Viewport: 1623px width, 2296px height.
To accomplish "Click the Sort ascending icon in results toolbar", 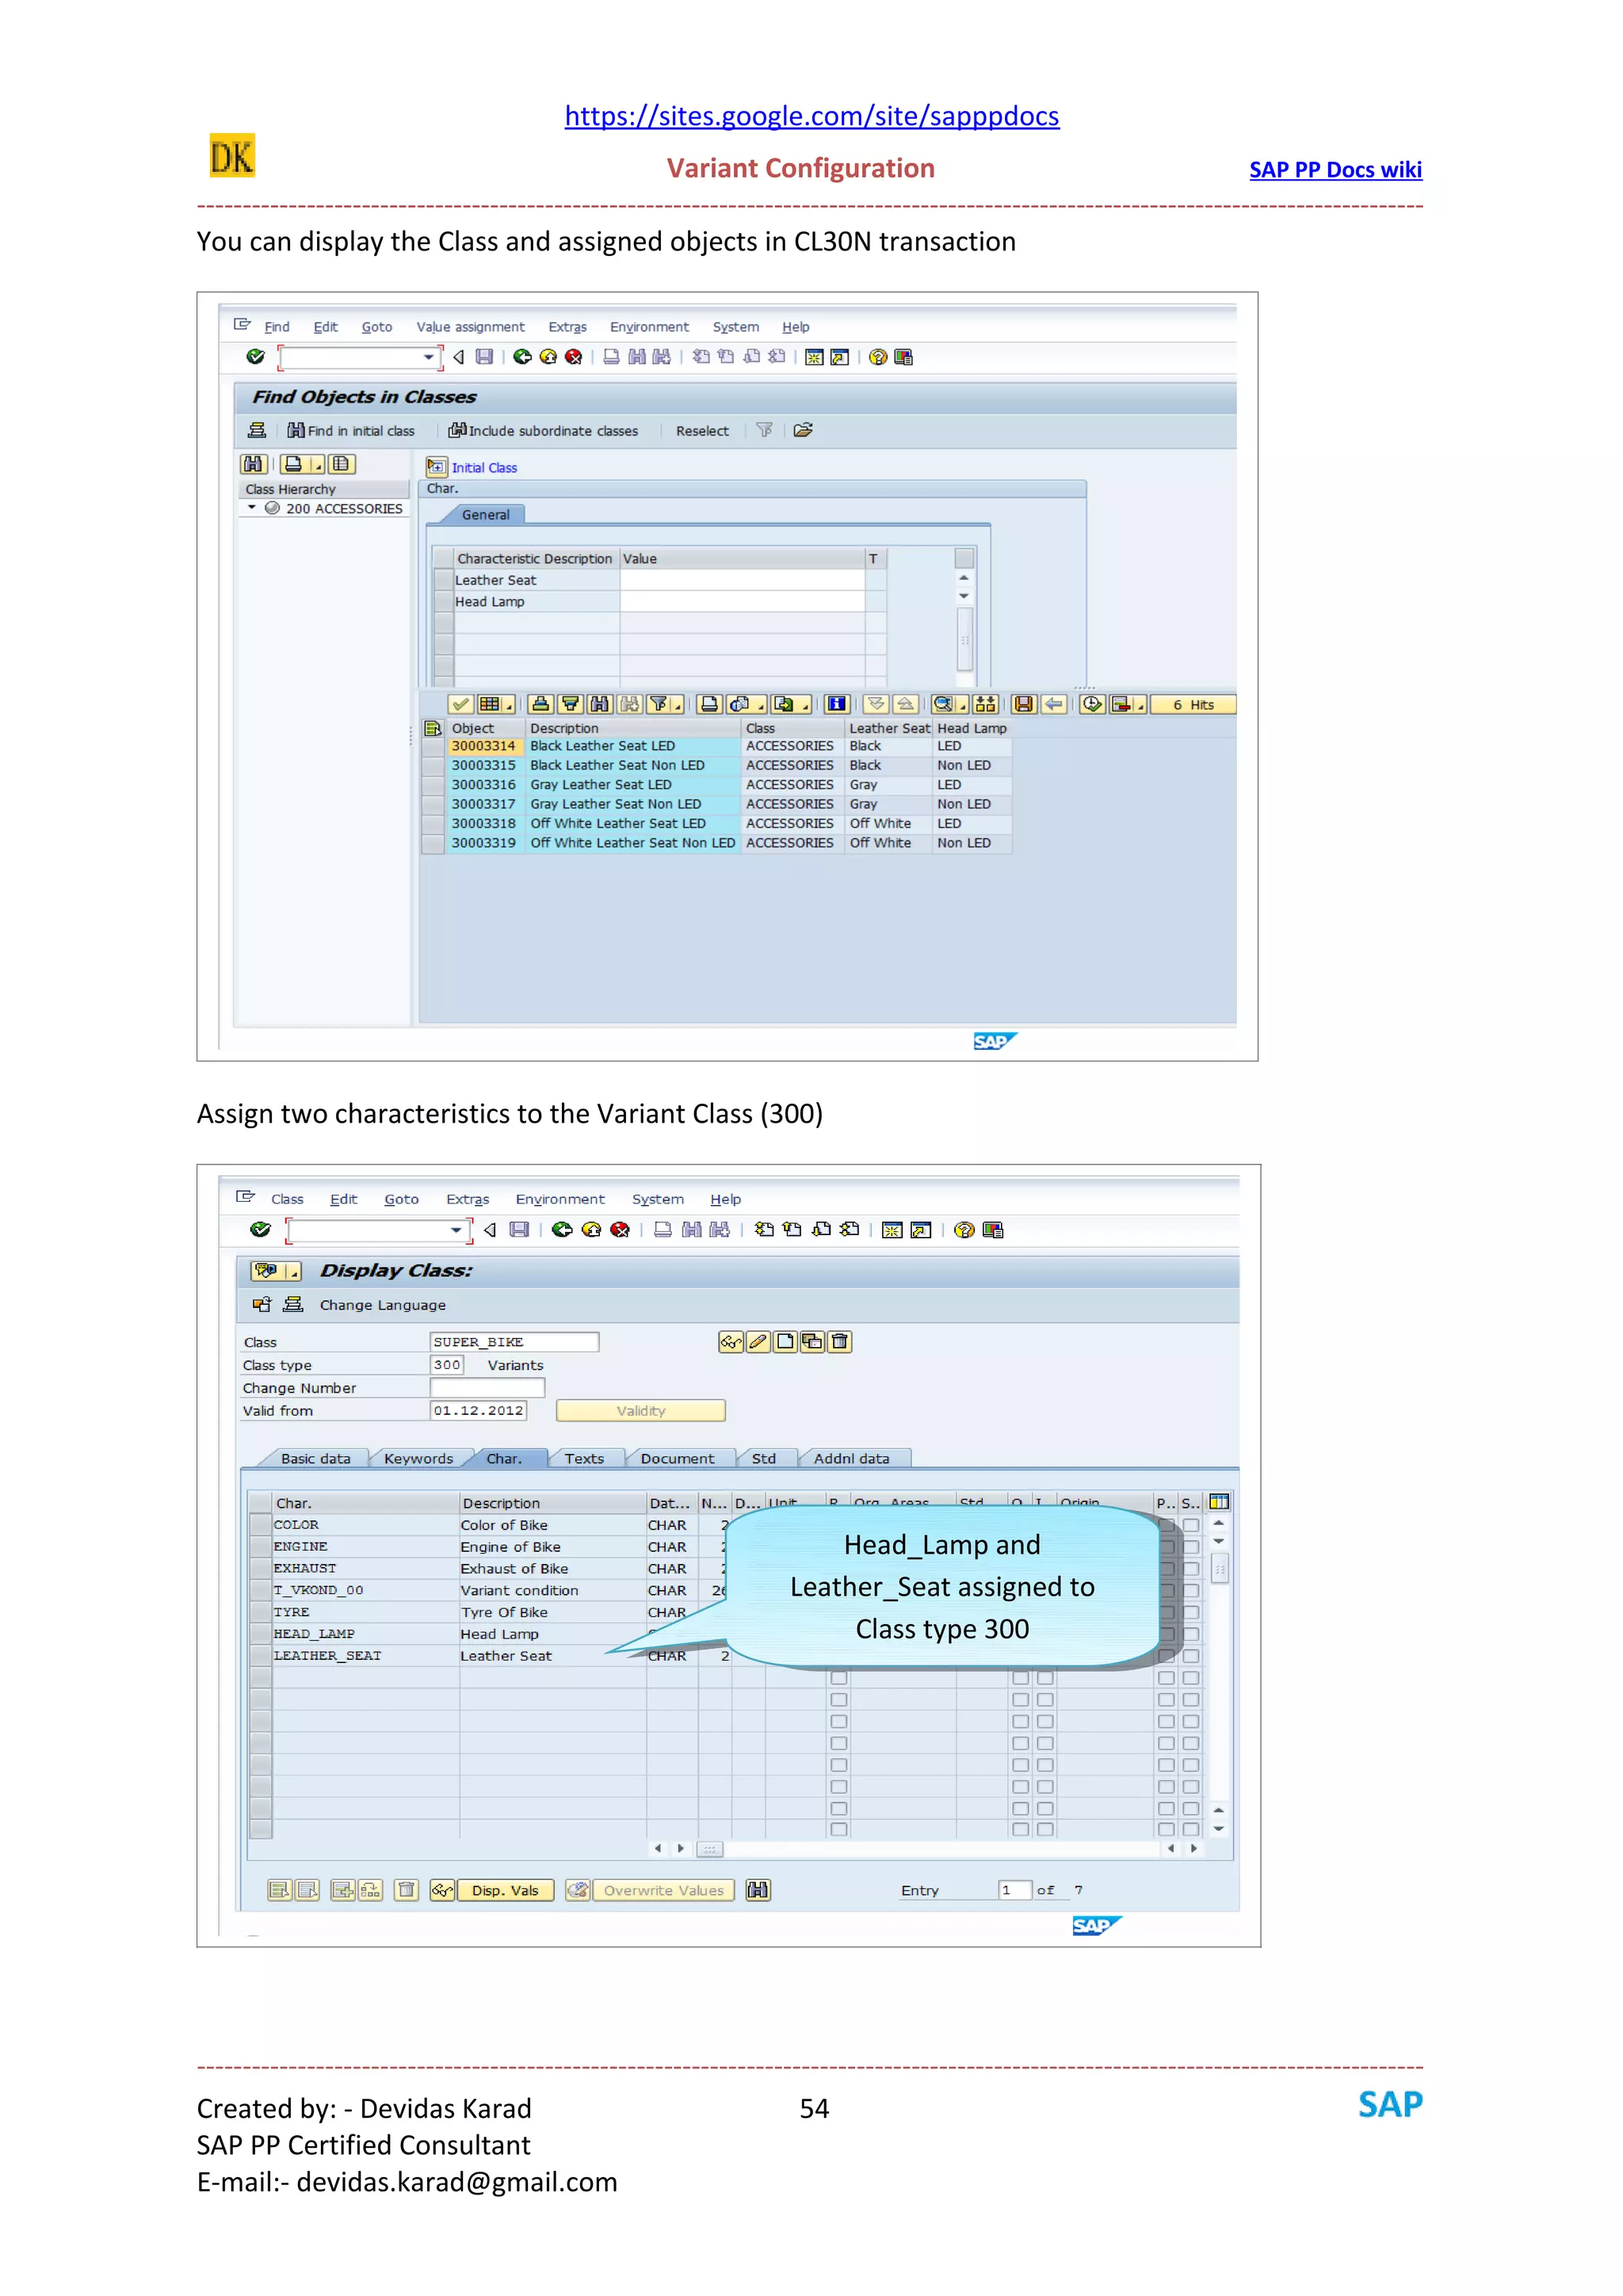I will tap(540, 704).
